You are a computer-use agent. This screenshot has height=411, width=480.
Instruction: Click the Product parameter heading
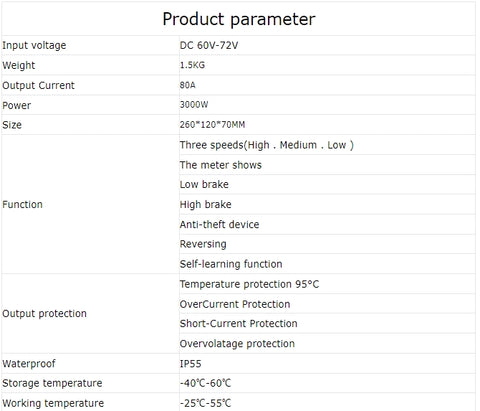(239, 19)
